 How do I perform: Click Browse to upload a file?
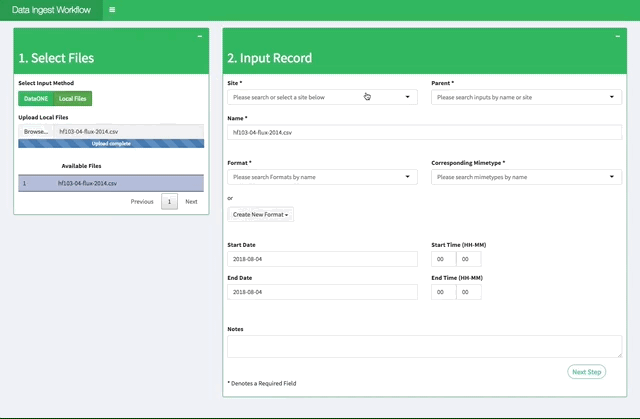coord(35,131)
